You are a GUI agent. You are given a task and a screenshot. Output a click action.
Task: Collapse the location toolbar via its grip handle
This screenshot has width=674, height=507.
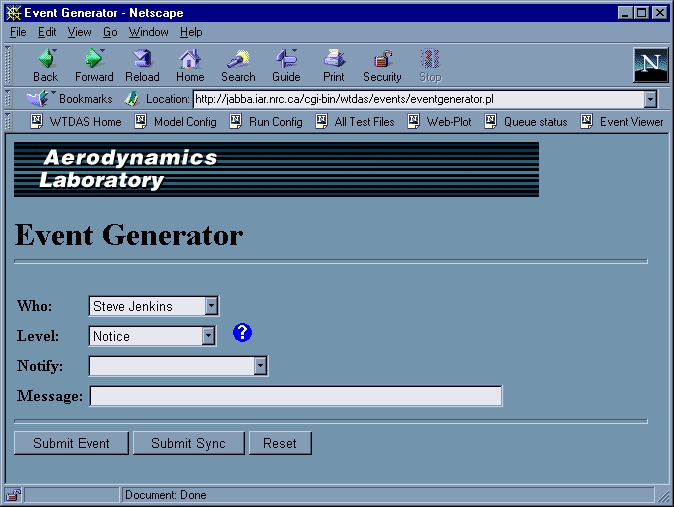pyautogui.click(x=7, y=99)
